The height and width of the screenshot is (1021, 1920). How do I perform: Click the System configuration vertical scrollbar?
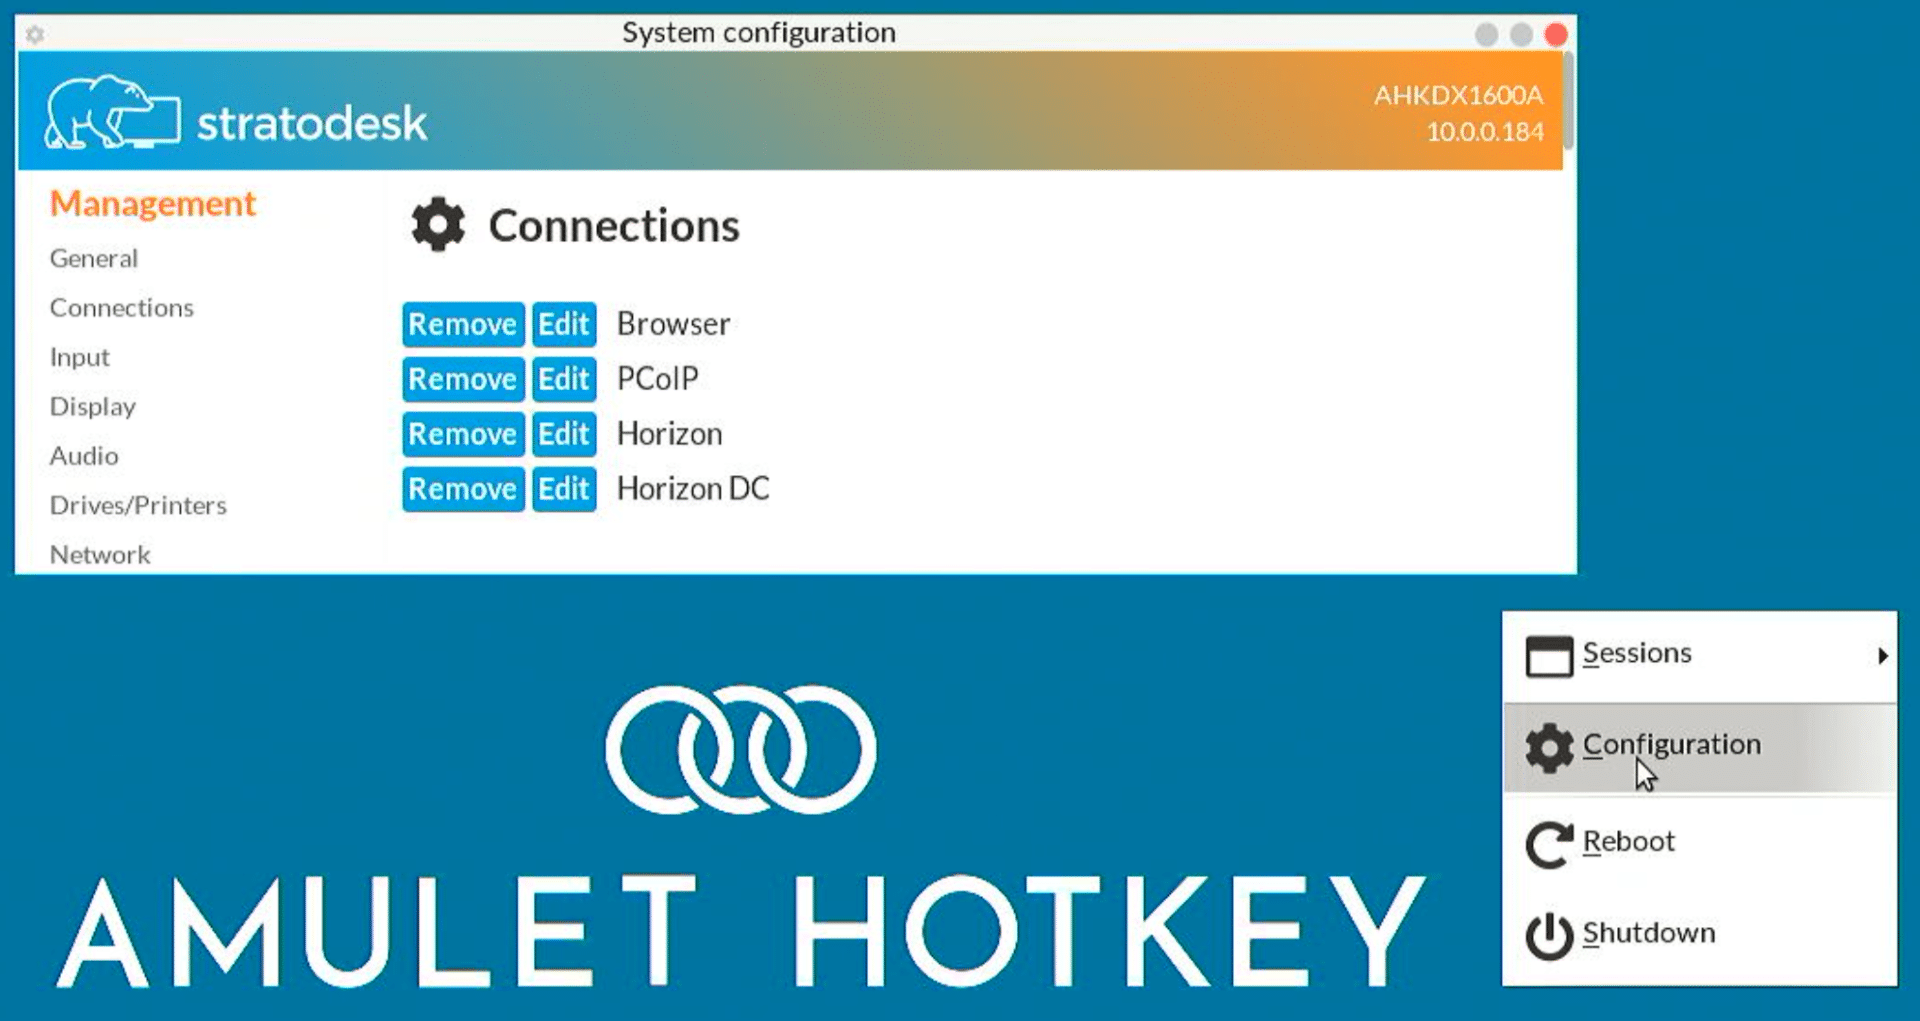pyautogui.click(x=1569, y=100)
